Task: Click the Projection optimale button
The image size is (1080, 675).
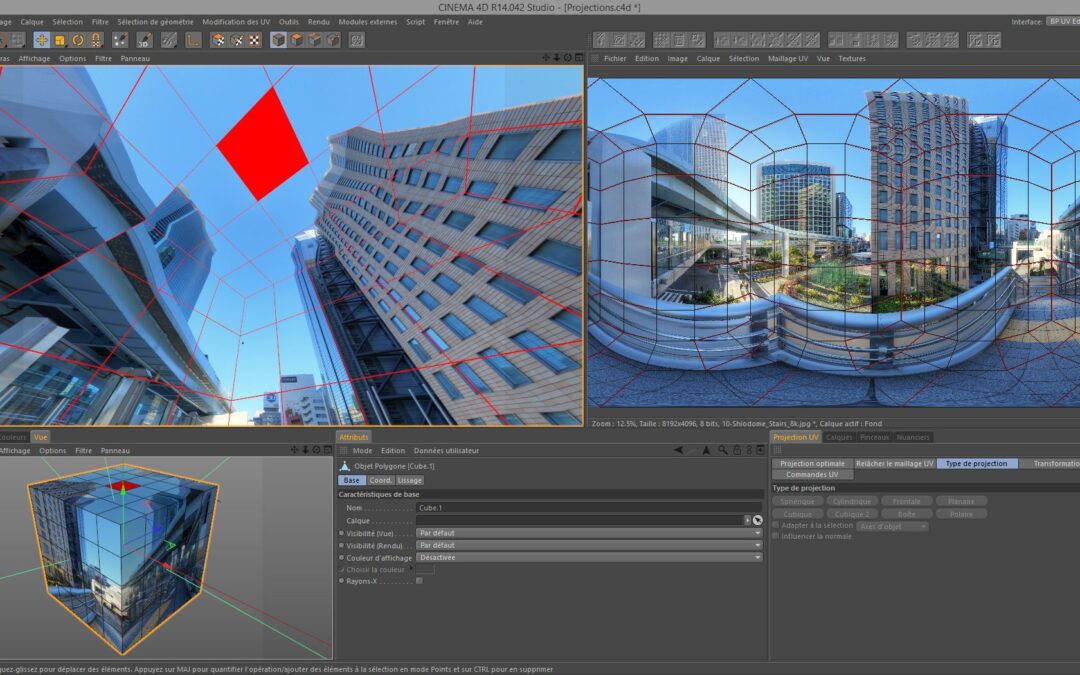Action: click(x=812, y=463)
